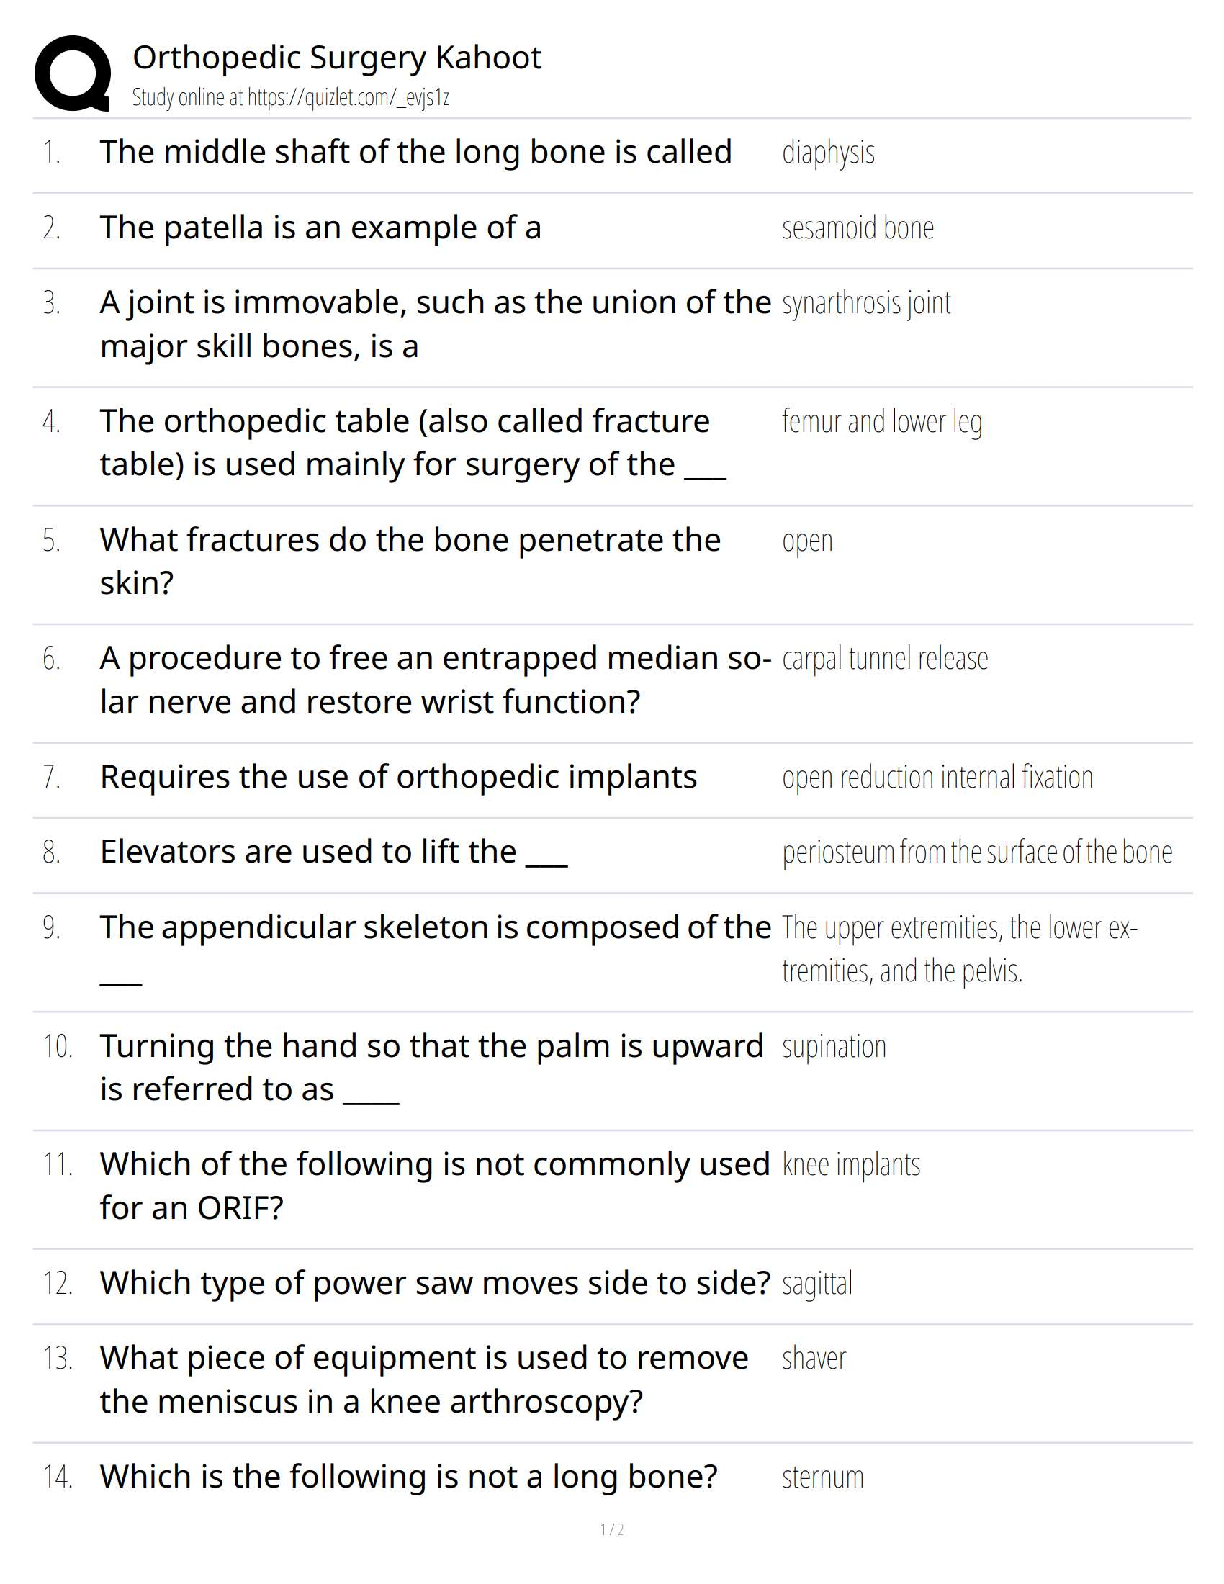Screen dimensions: 1224x1584
Task: Click the "shaver" answer
Action: [x=814, y=1359]
